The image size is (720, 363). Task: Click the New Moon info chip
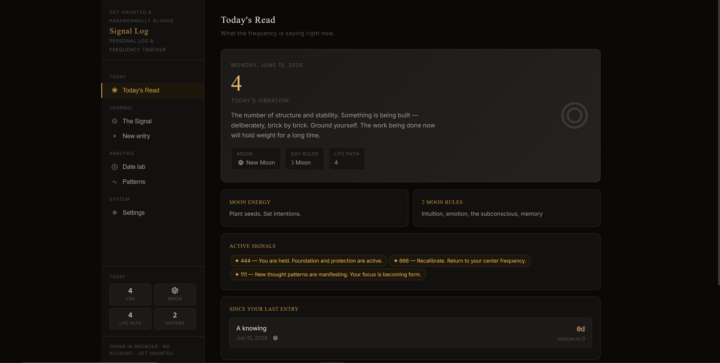pos(256,158)
